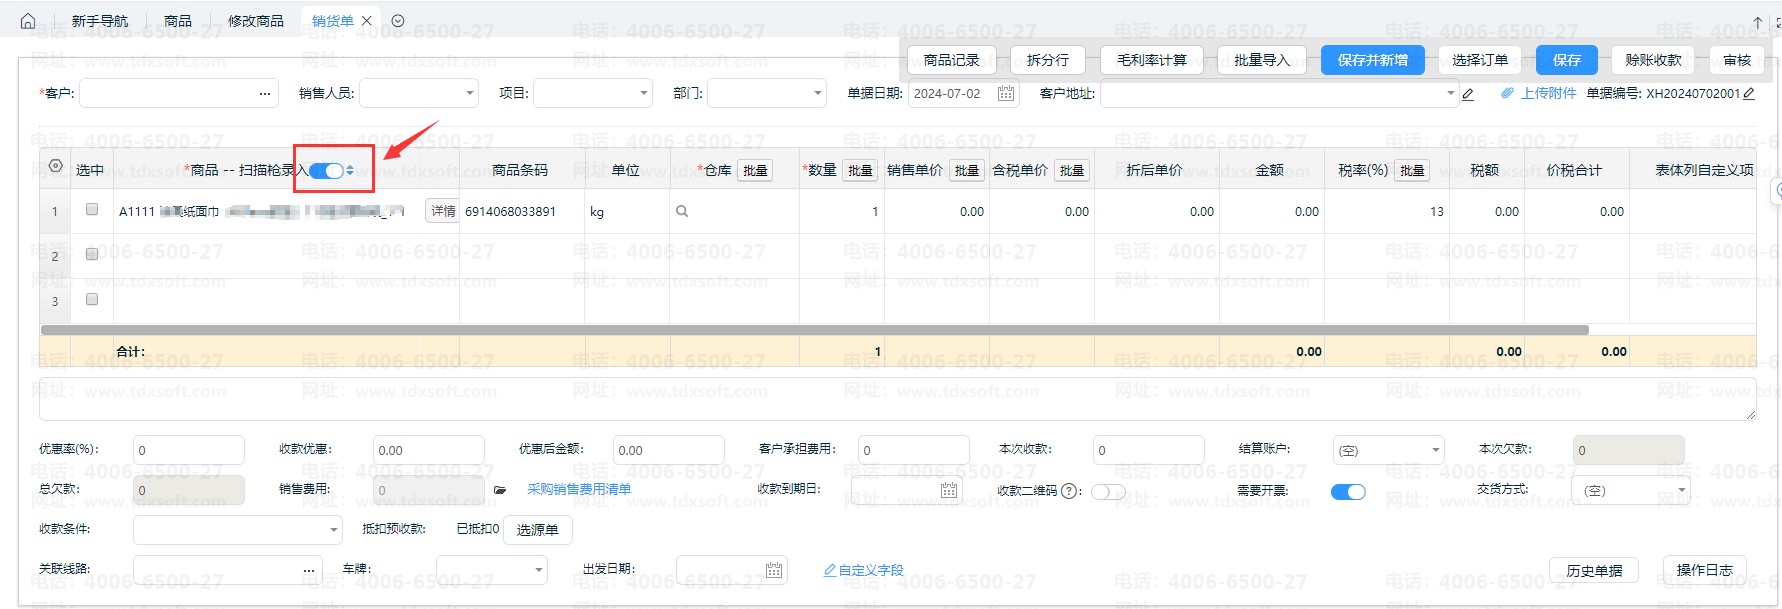The width and height of the screenshot is (1782, 609).
Task: Toggle the barcode scanner entry switch
Action: pyautogui.click(x=326, y=171)
